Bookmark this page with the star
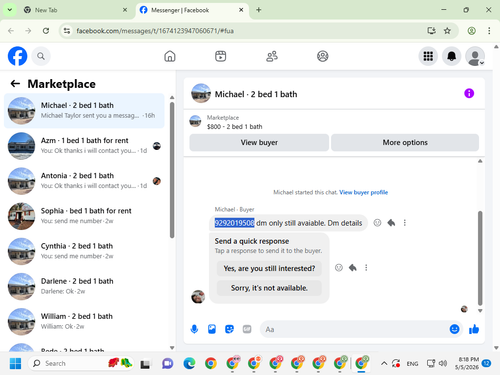This screenshot has width=500, height=375. pyautogui.click(x=447, y=31)
